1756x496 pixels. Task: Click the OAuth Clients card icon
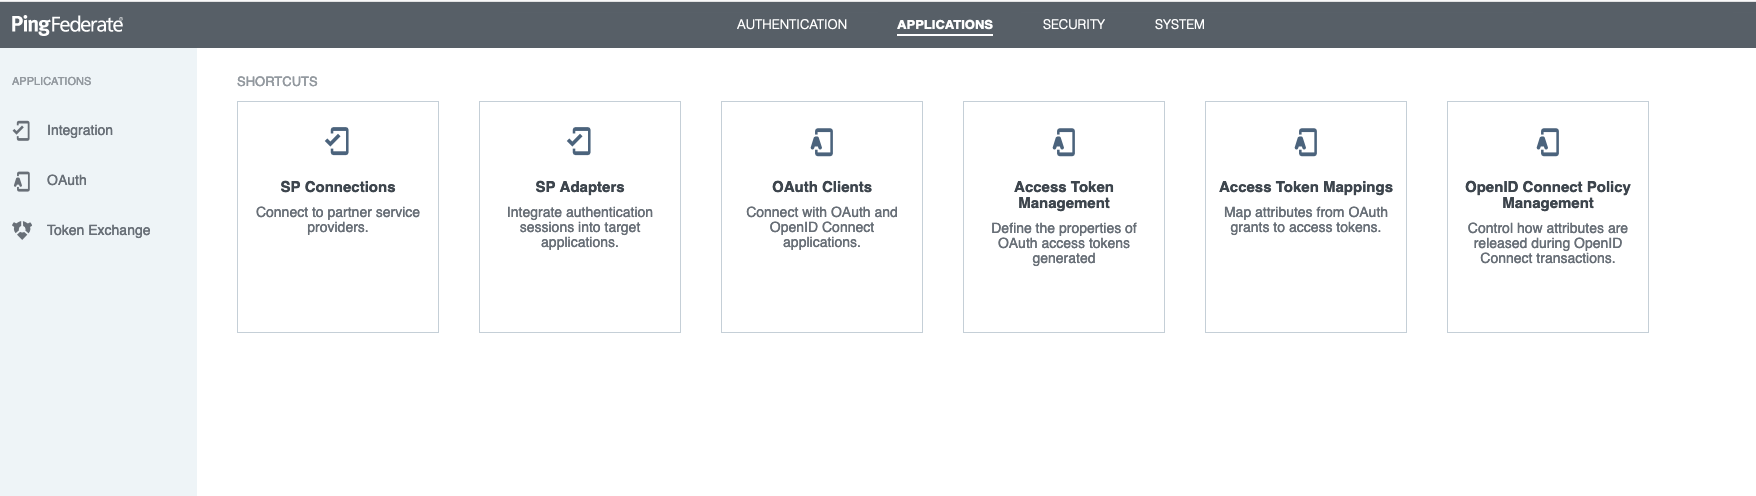coord(822,142)
